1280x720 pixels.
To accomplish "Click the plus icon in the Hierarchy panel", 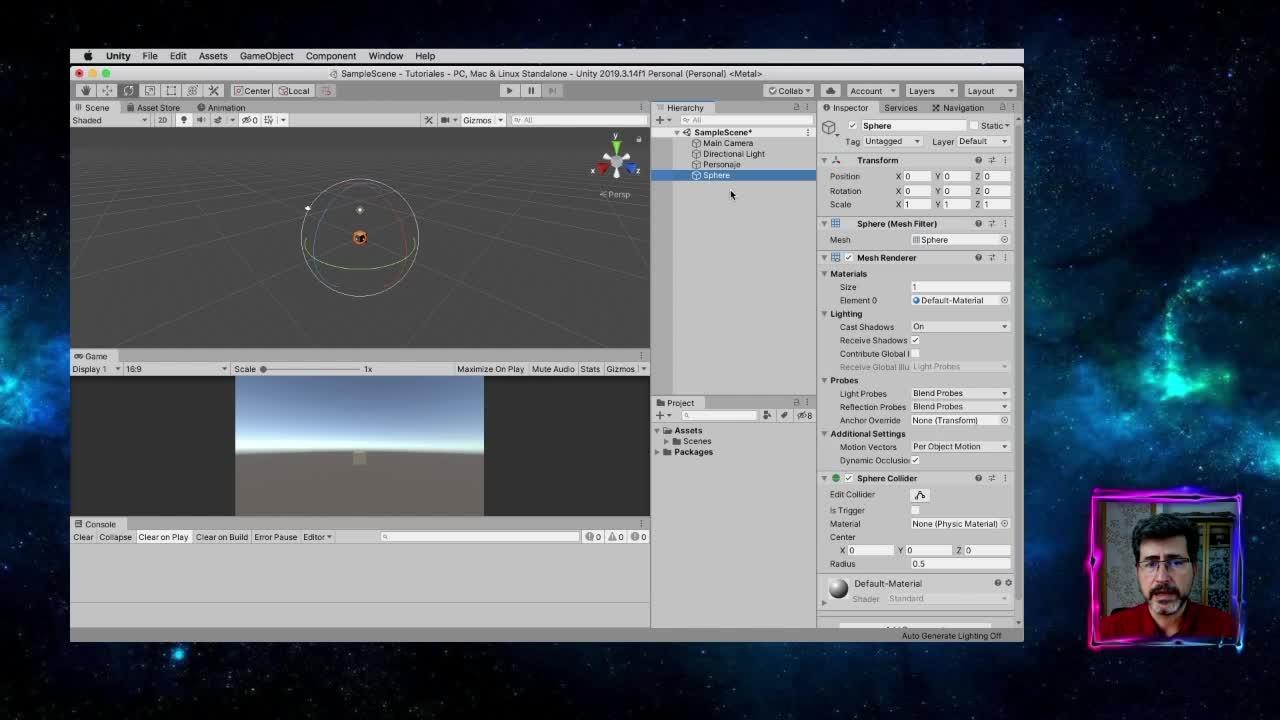I will click(659, 120).
